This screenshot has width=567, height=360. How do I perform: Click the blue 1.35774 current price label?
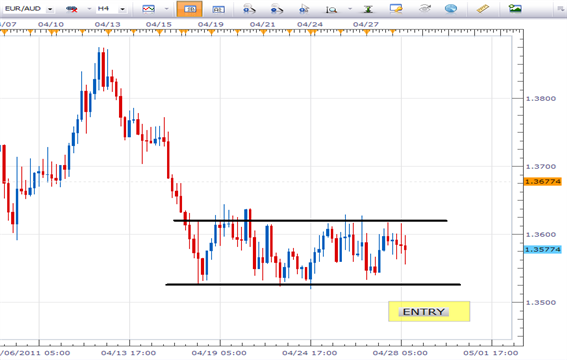point(543,249)
